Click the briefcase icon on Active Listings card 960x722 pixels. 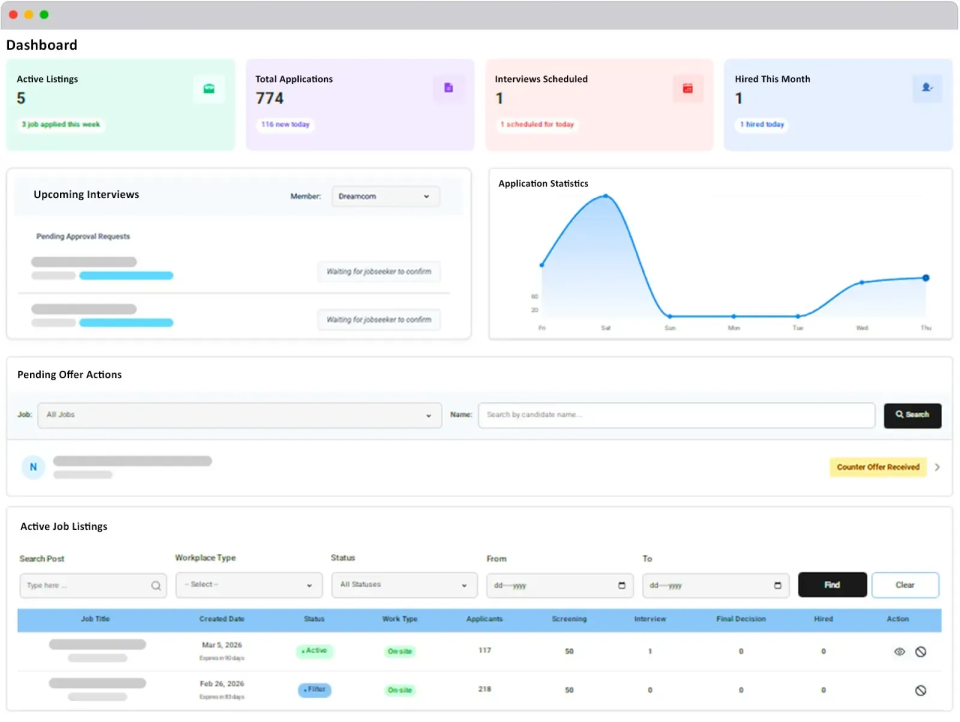point(209,88)
